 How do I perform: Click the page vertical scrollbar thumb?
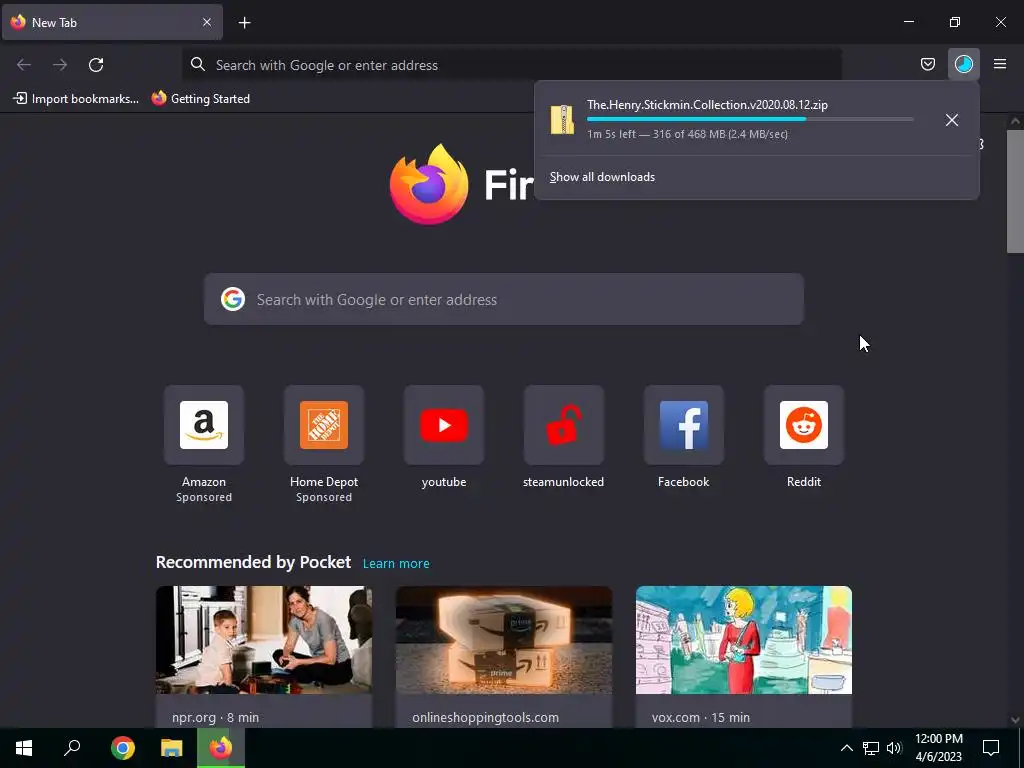(x=1015, y=191)
